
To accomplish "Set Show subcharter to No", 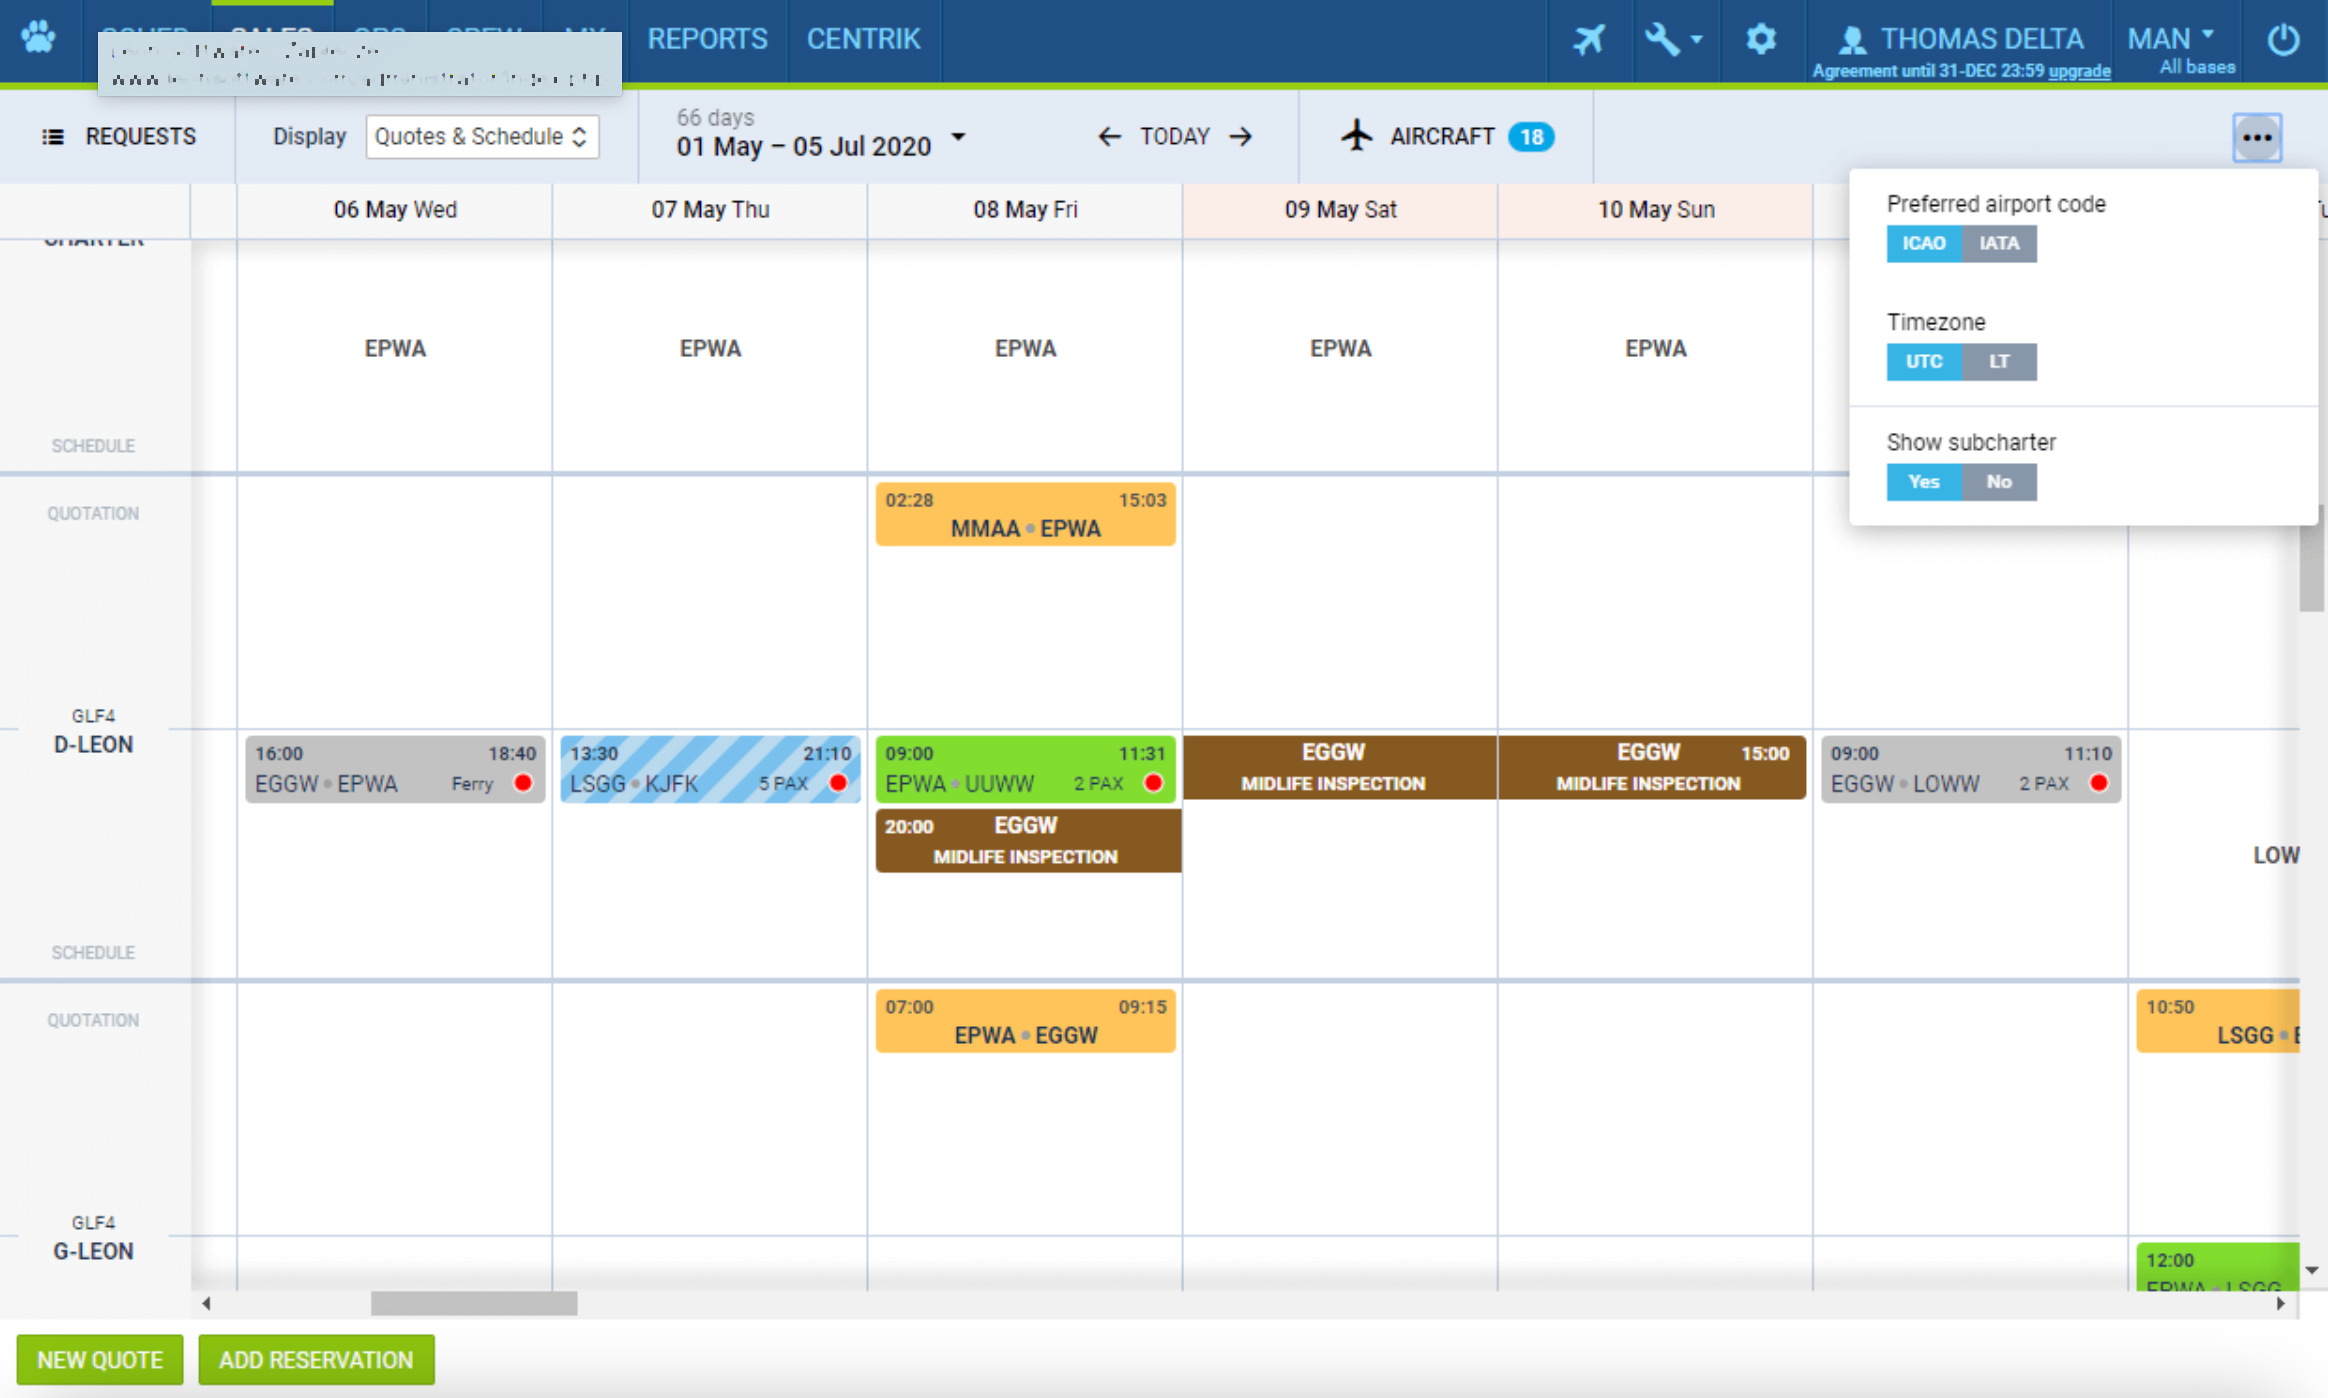I will [1998, 482].
